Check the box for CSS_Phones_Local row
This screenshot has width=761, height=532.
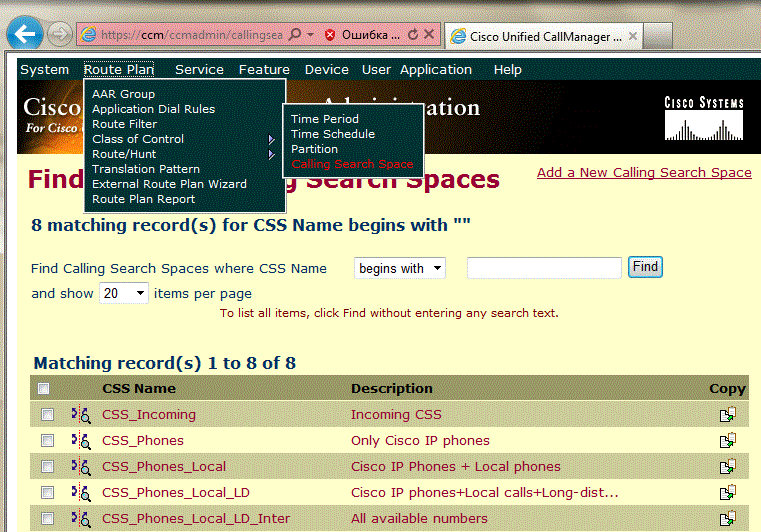tap(47, 467)
